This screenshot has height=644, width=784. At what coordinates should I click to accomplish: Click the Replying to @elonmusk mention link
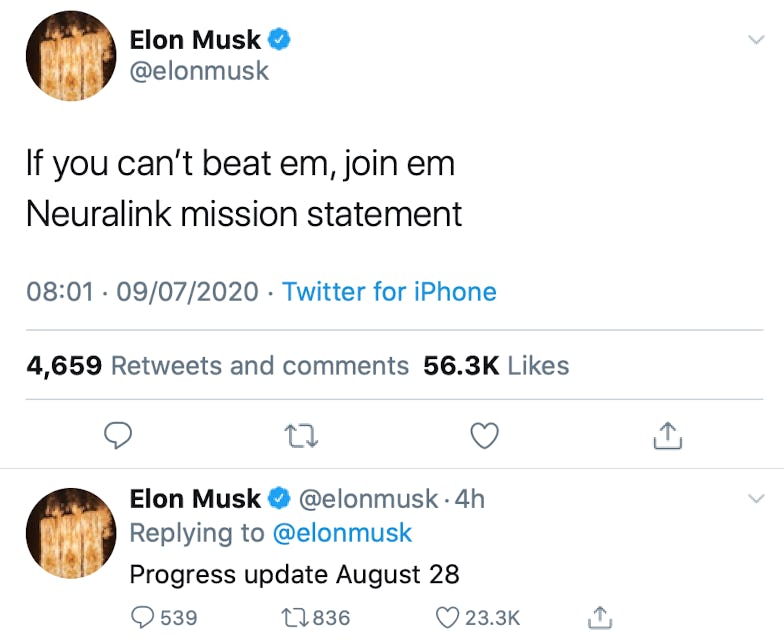(x=342, y=533)
